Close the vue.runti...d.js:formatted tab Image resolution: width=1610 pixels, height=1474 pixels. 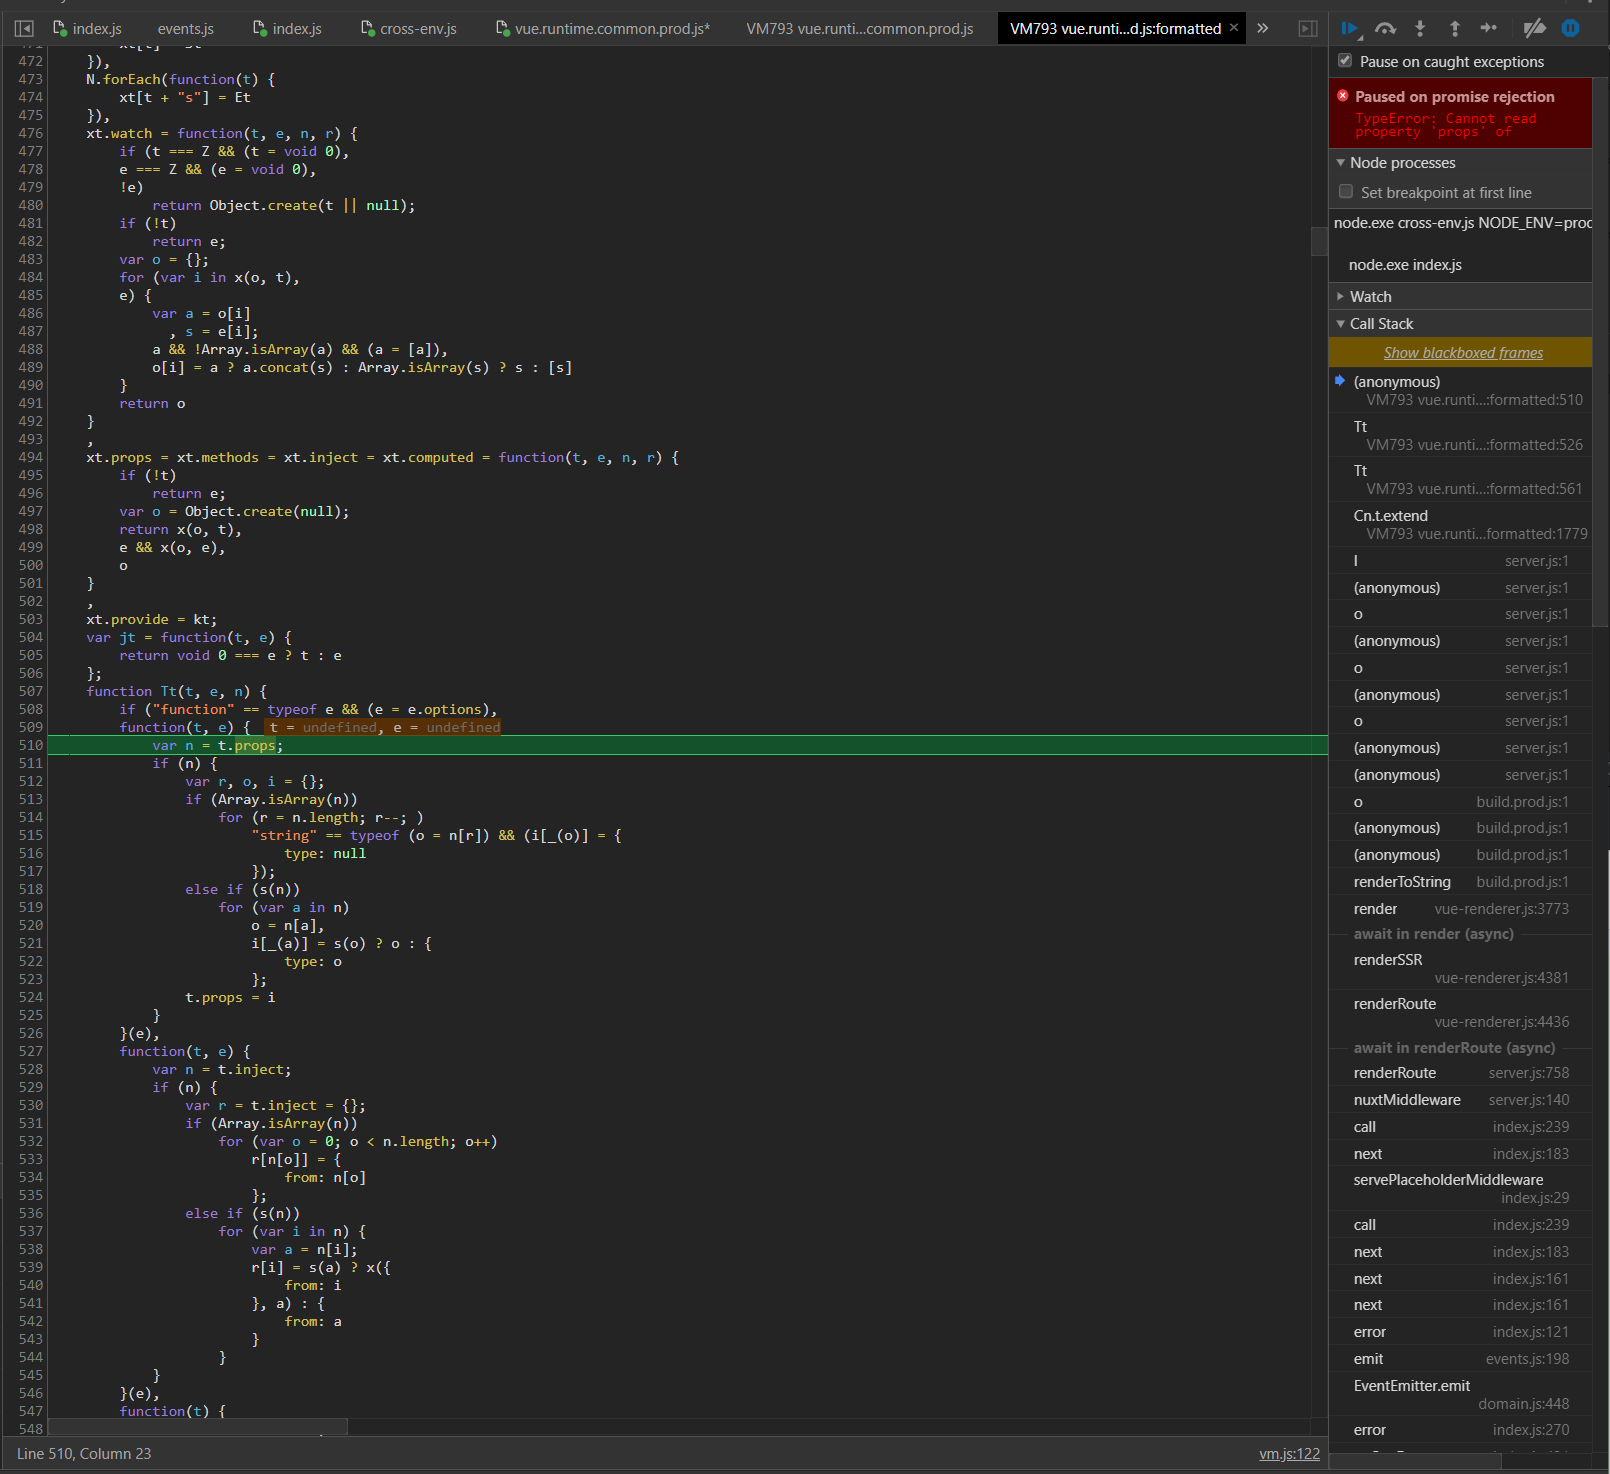(1234, 27)
